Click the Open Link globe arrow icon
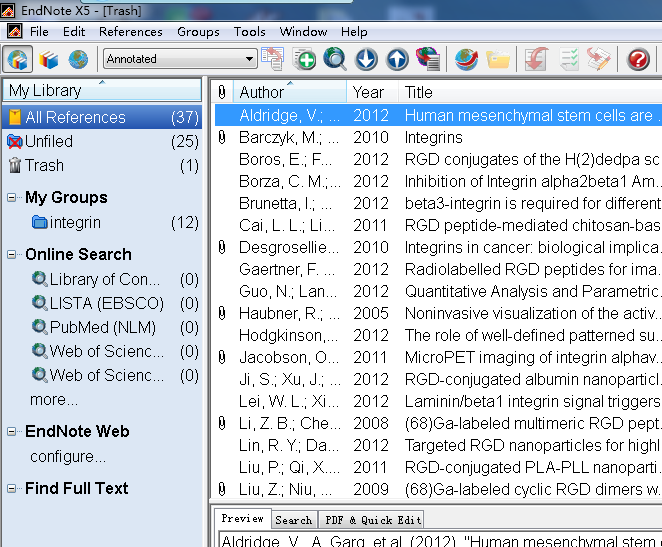 click(467, 59)
